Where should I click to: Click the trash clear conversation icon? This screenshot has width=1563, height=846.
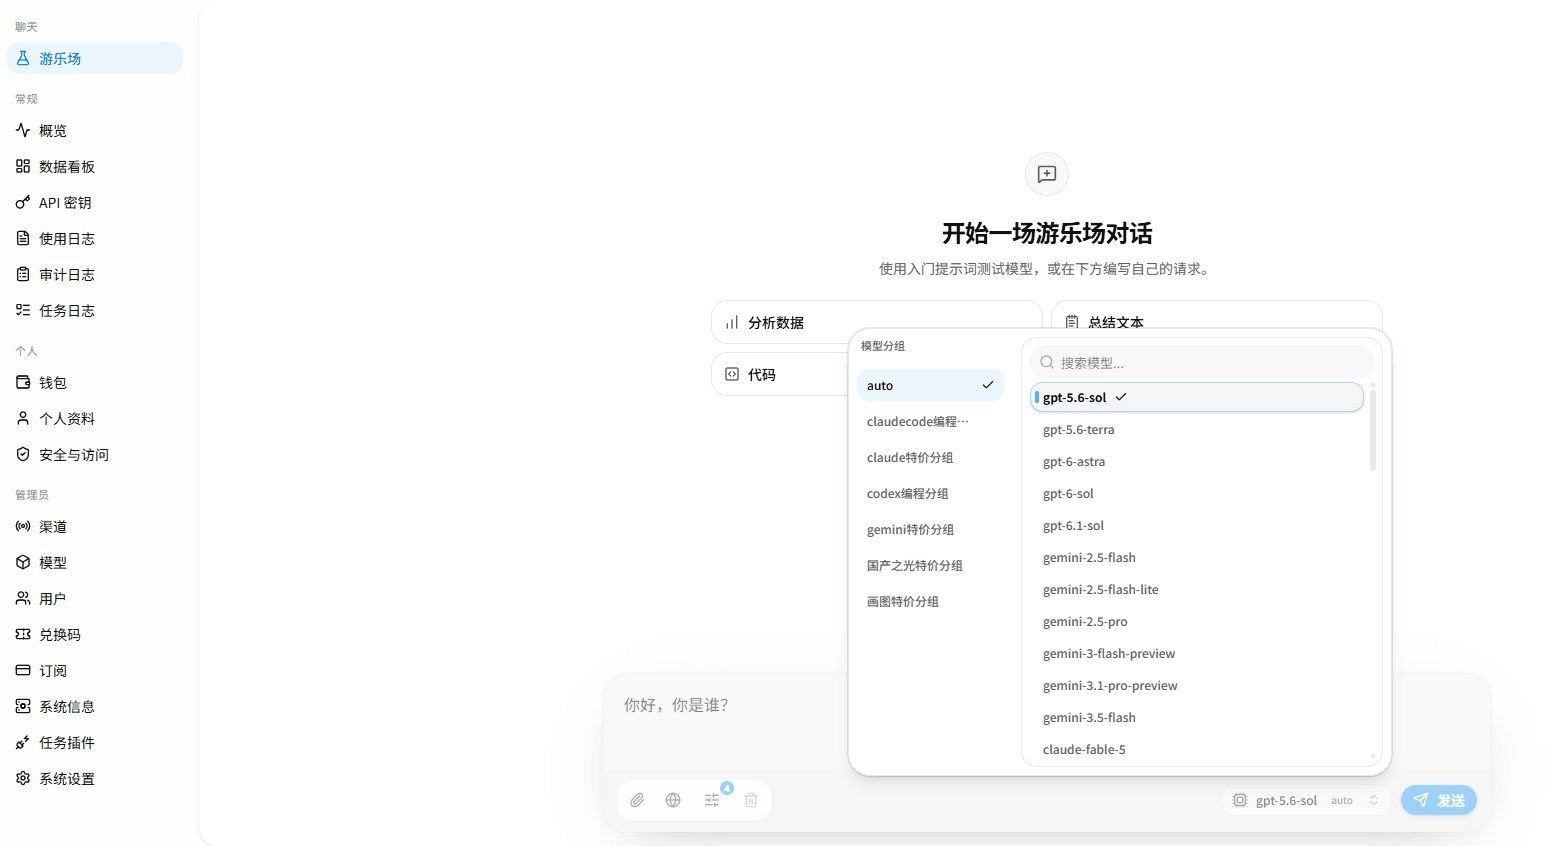click(x=751, y=800)
